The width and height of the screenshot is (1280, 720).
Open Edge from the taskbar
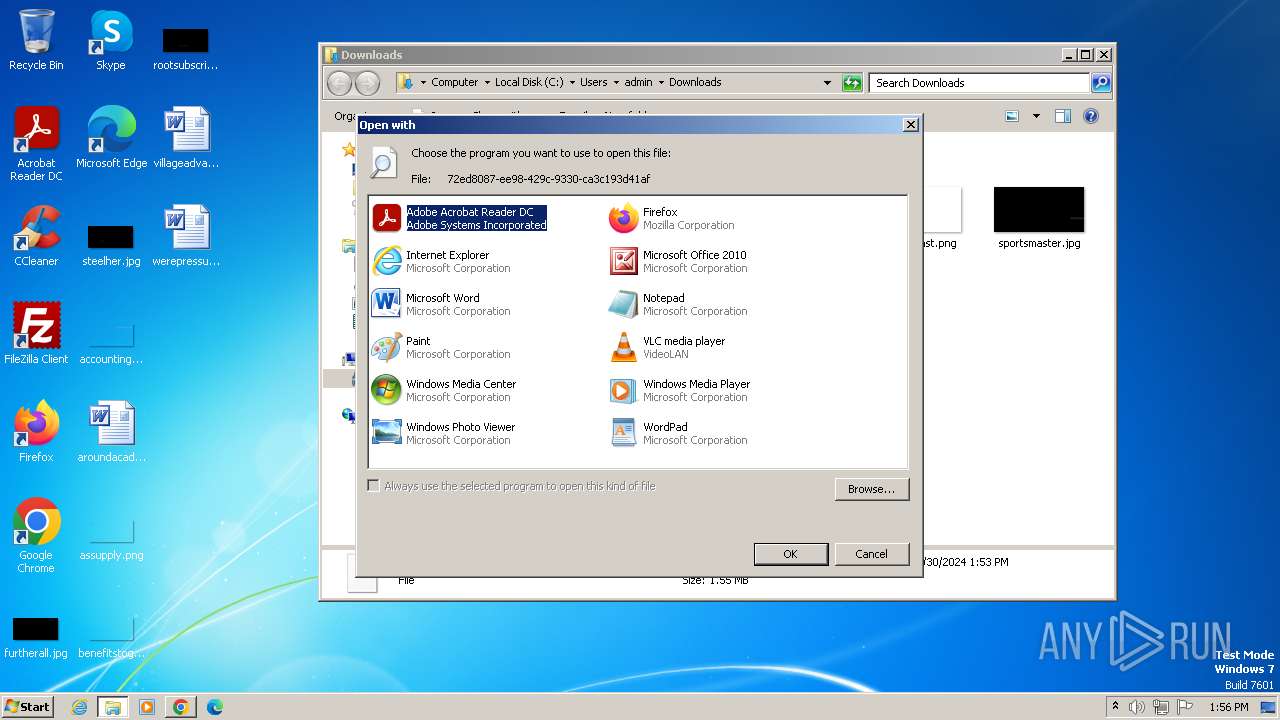tap(214, 707)
